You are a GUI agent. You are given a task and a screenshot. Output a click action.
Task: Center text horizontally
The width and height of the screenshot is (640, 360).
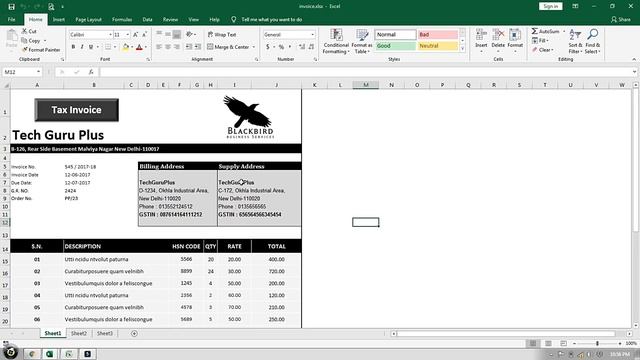[x=168, y=47]
